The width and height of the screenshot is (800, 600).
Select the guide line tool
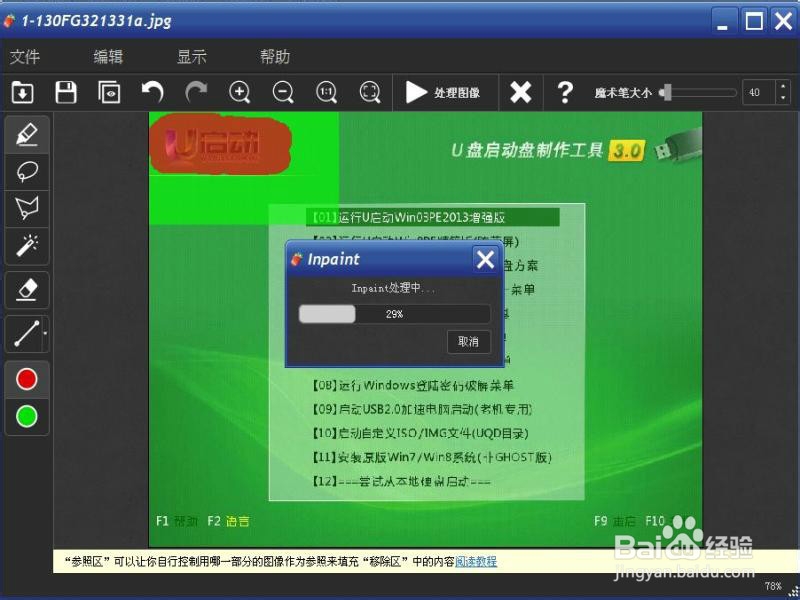tap(24, 334)
